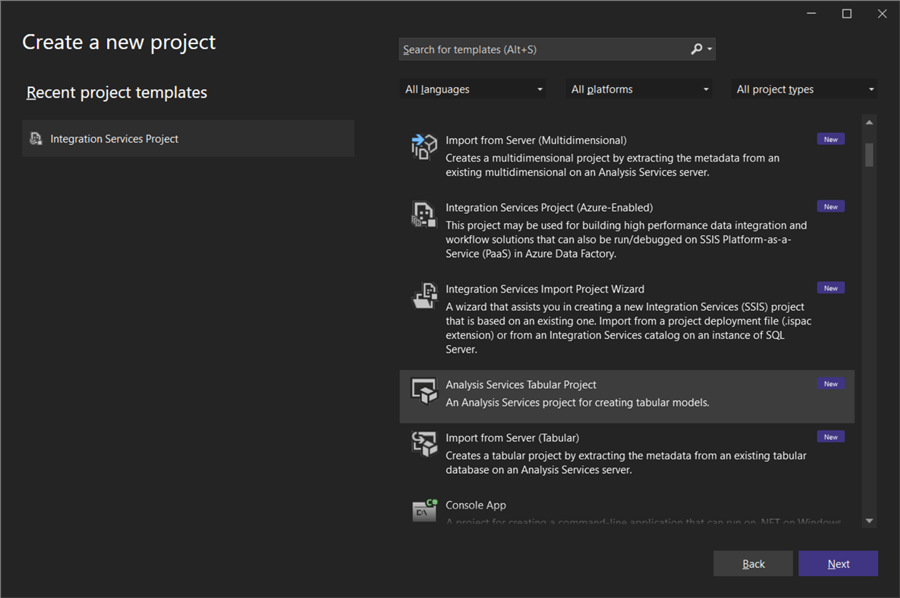Open the All platforms dropdown
This screenshot has width=900, height=598.
tap(639, 89)
